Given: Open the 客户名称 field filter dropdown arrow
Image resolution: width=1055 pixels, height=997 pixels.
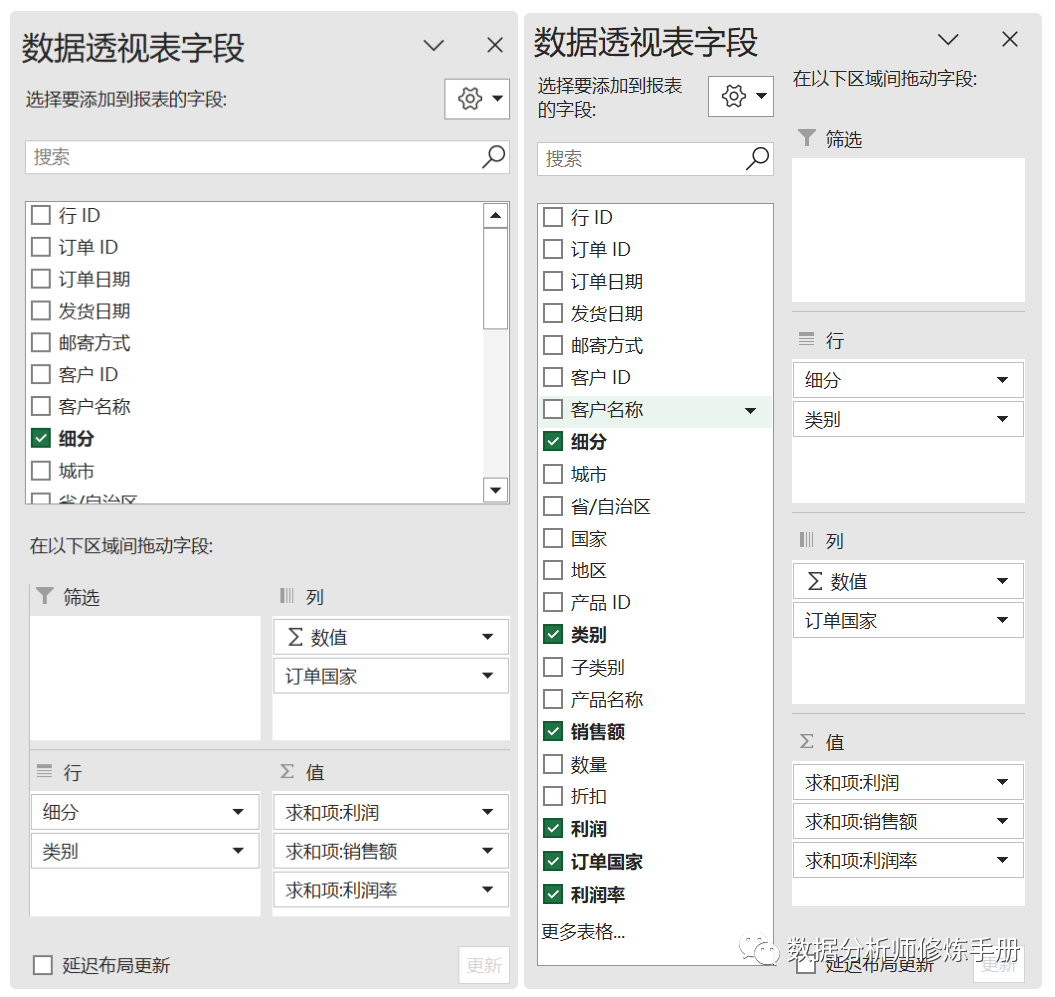Looking at the screenshot, I should (751, 411).
